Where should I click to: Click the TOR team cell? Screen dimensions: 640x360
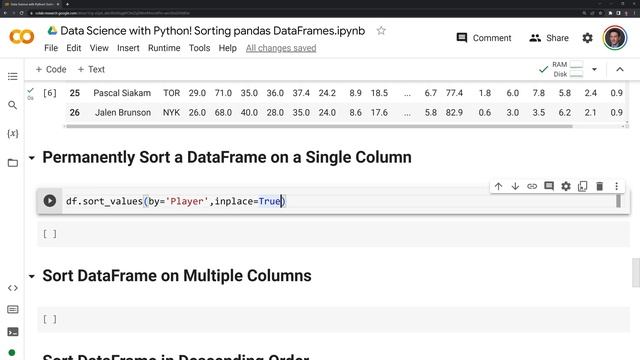click(171, 93)
